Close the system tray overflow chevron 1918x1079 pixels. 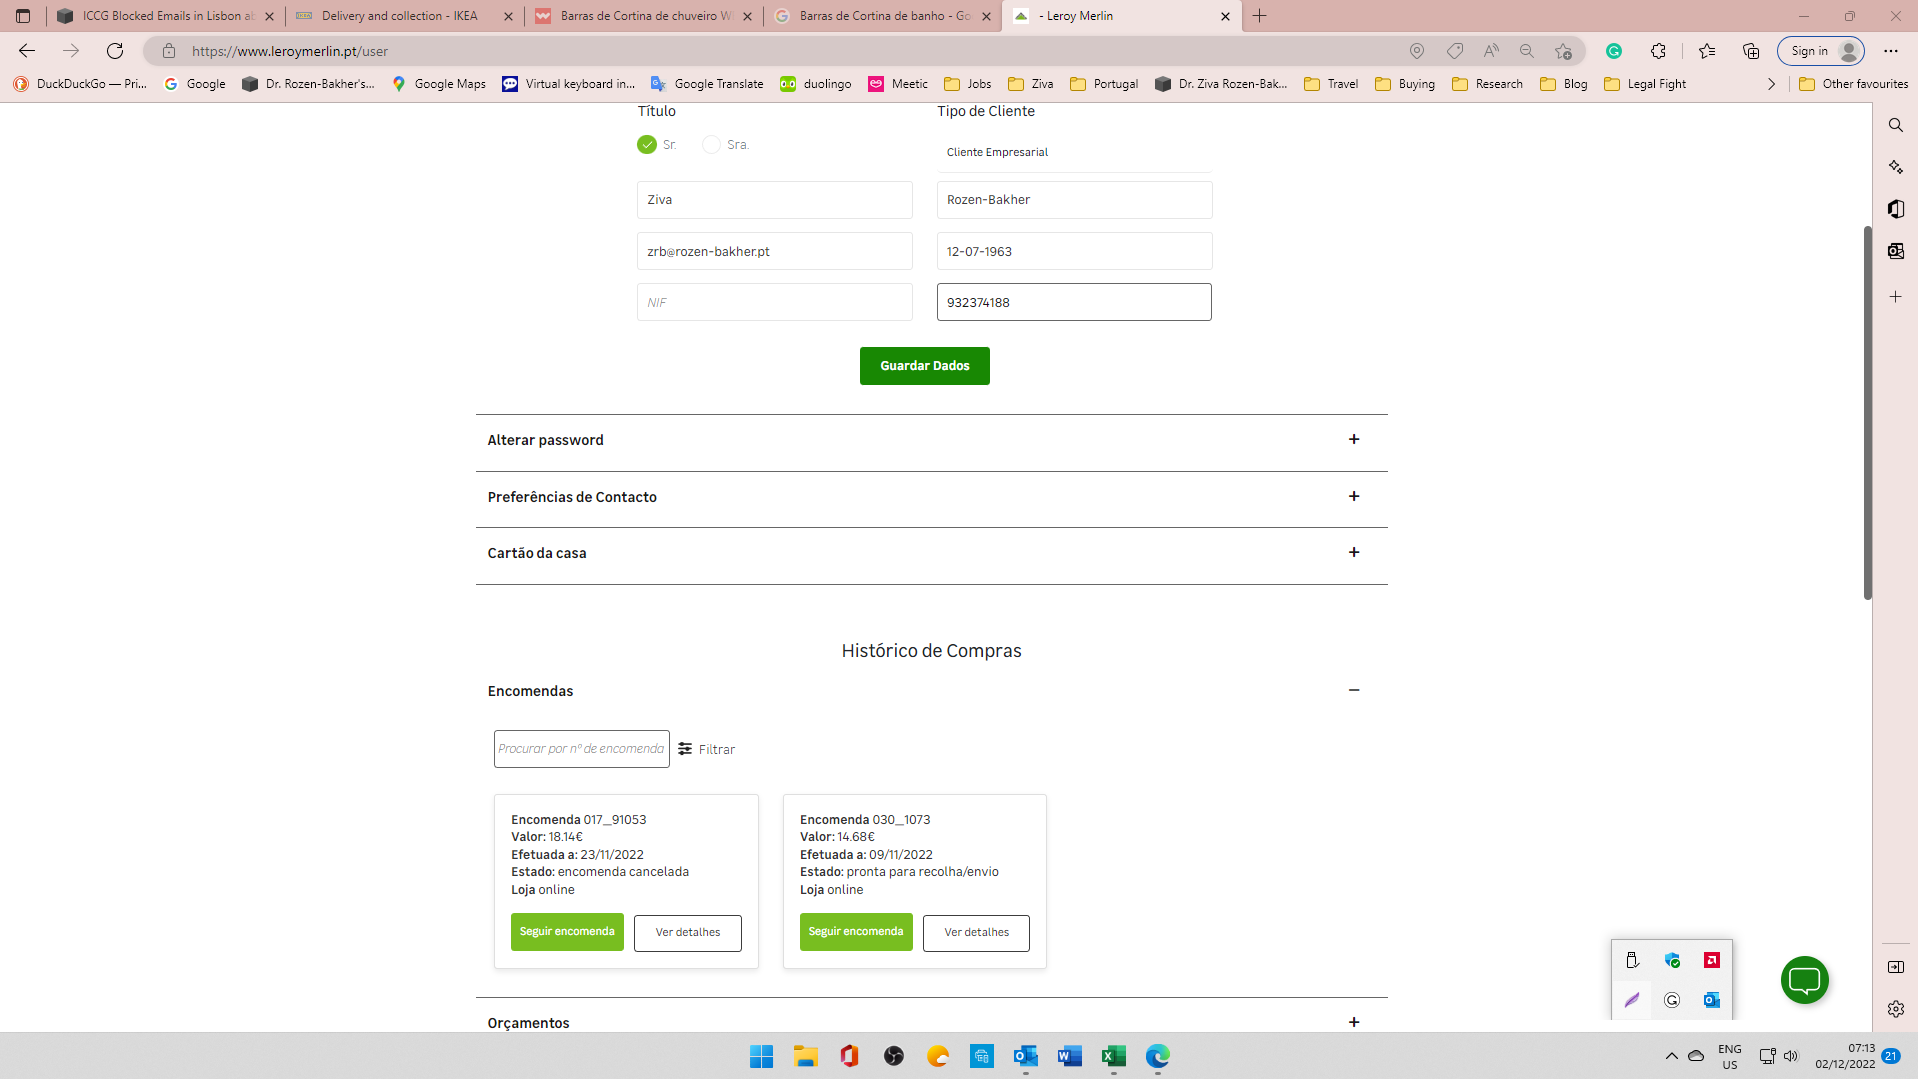coord(1671,1056)
